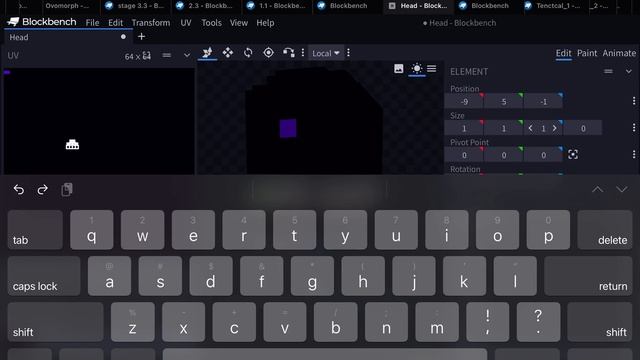Screen dimensions: 640x360
Task: Click UV panel drag handle
Action: [x=167, y=55]
